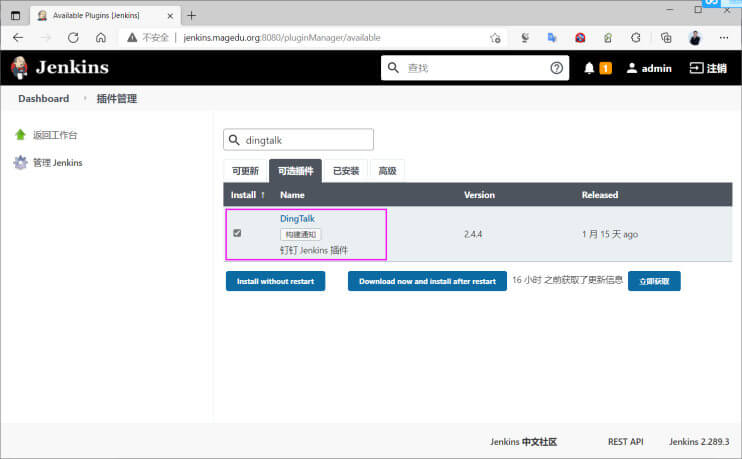
Task: Refresh the browser page
Action: [x=73, y=37]
